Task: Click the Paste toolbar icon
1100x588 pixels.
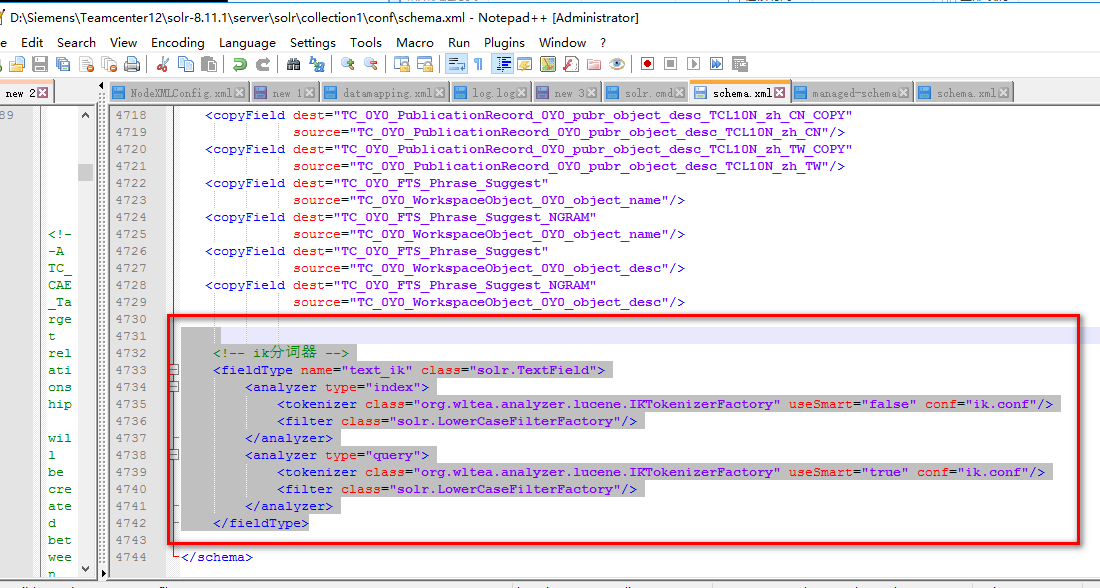Action: [208, 65]
